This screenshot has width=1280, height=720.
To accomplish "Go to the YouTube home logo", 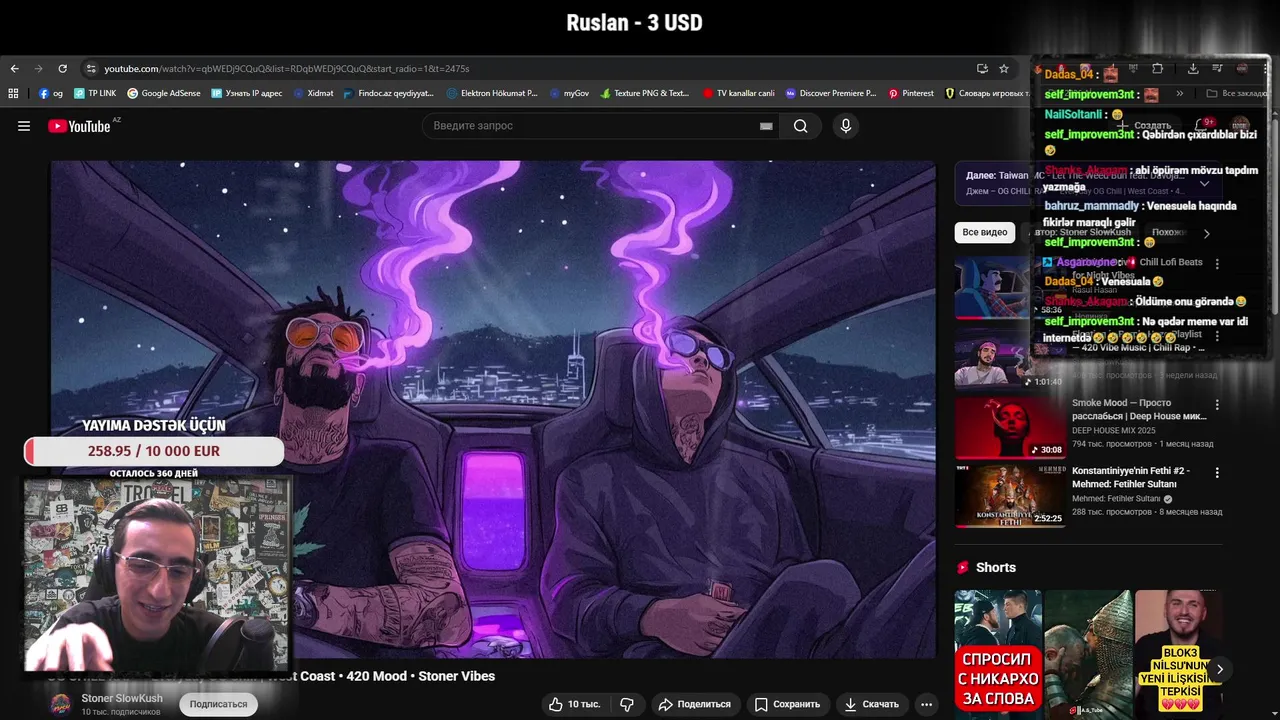I will point(79,126).
